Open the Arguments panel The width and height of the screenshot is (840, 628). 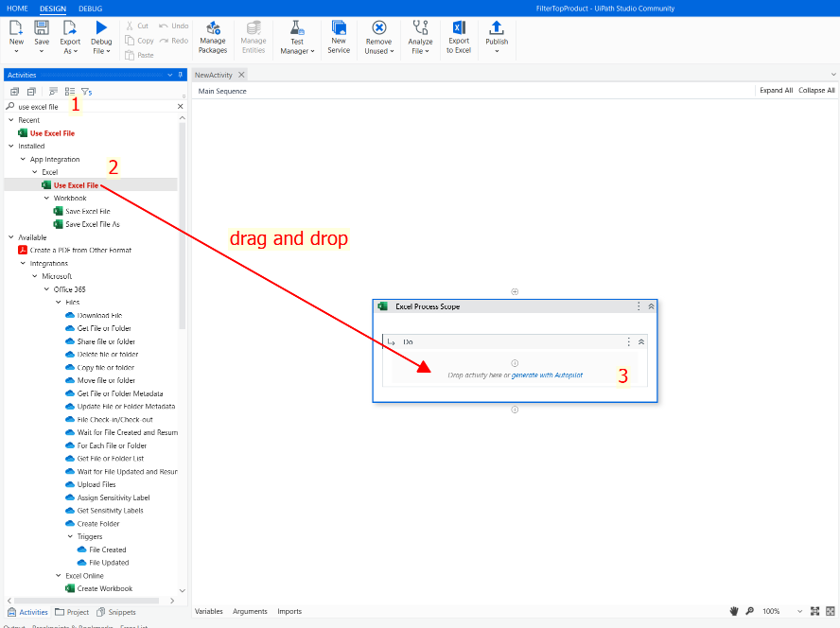[250, 611]
